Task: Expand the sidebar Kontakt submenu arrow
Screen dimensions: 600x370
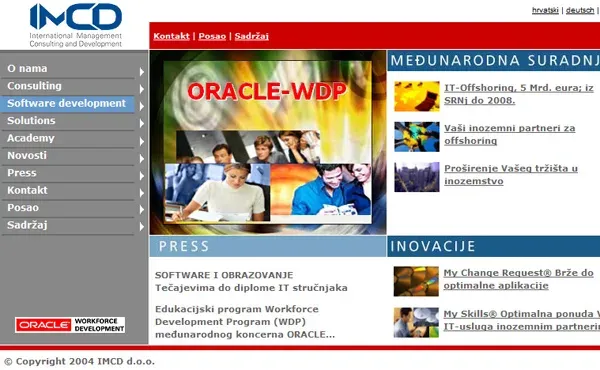Action: (142, 193)
